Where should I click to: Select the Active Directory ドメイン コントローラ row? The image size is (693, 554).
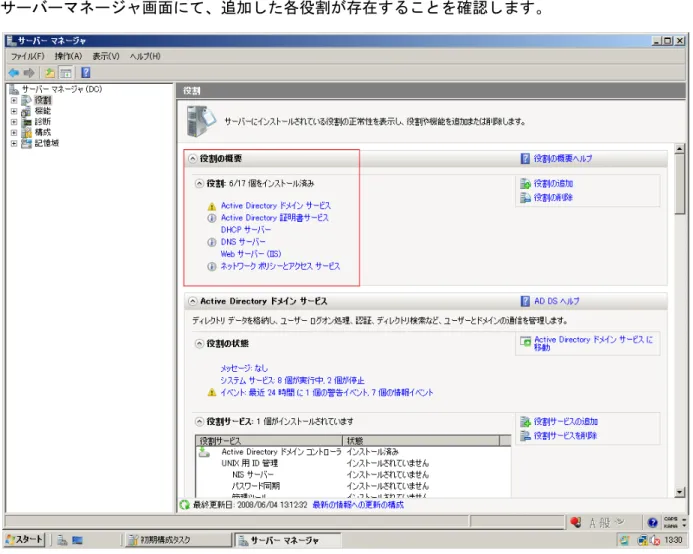click(353, 452)
